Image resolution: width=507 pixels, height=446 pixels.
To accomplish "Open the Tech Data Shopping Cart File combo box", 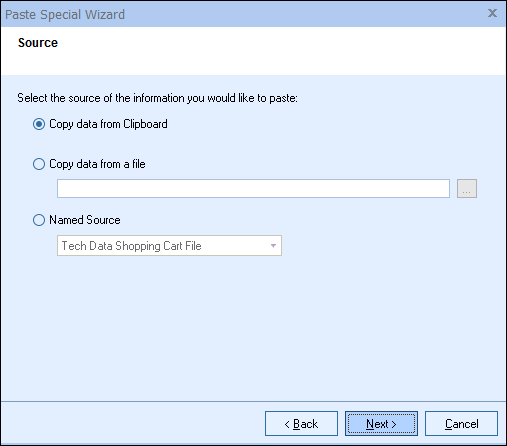I will click(169, 246).
